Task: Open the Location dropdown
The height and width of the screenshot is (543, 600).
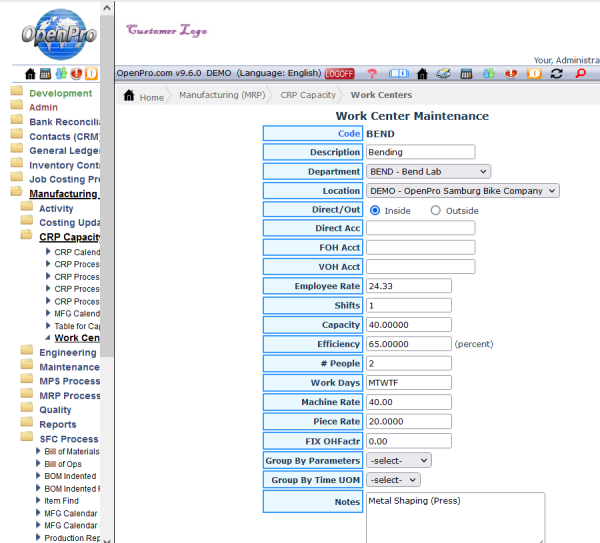Action: 462,191
